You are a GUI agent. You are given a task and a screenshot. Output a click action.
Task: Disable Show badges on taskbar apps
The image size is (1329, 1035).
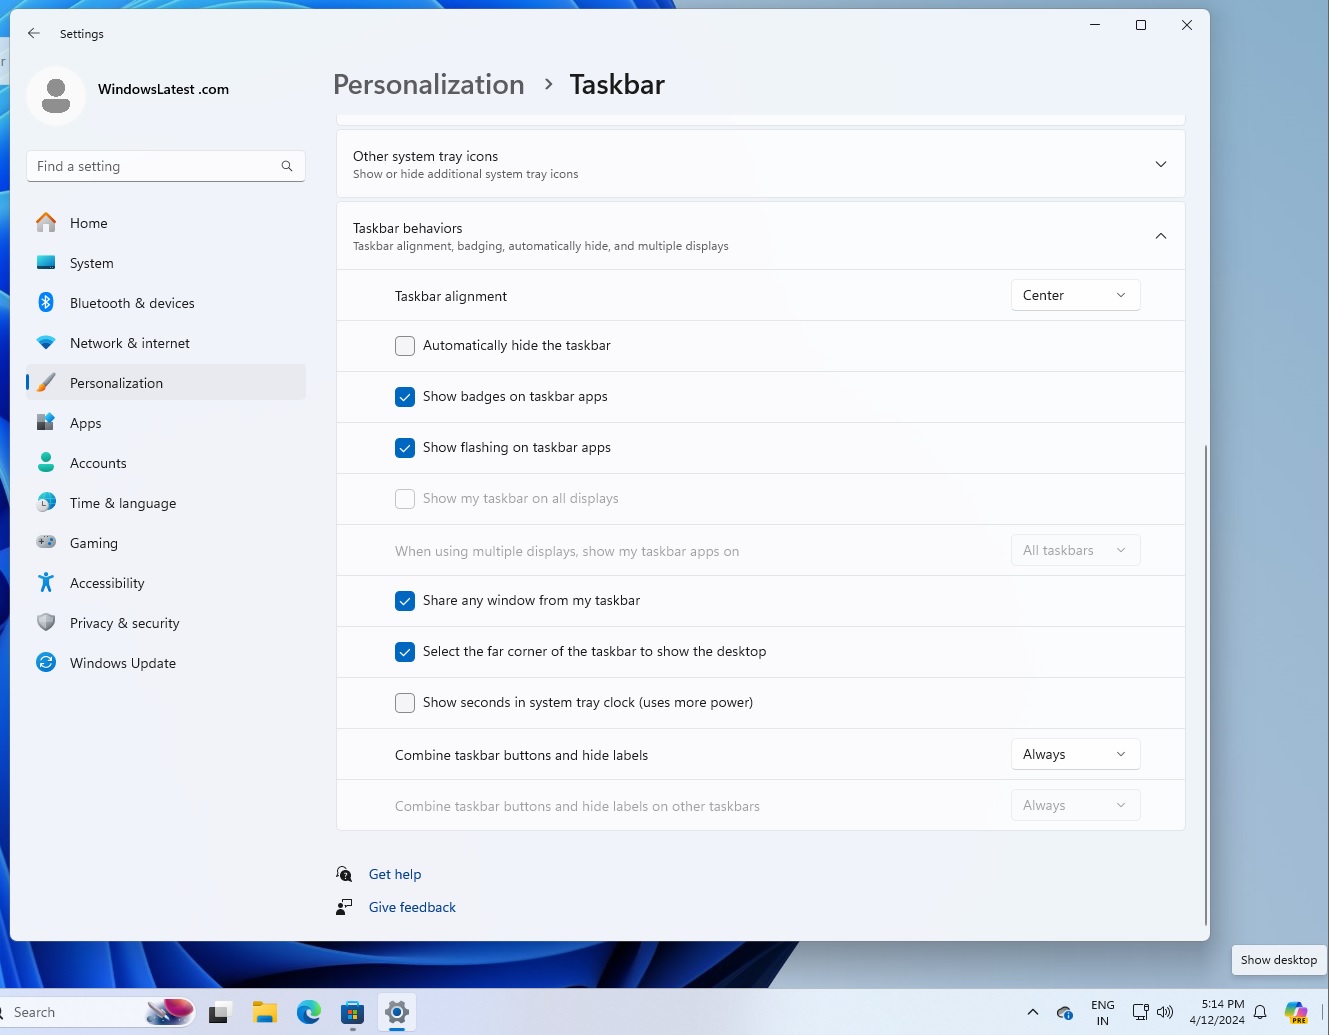[404, 396]
